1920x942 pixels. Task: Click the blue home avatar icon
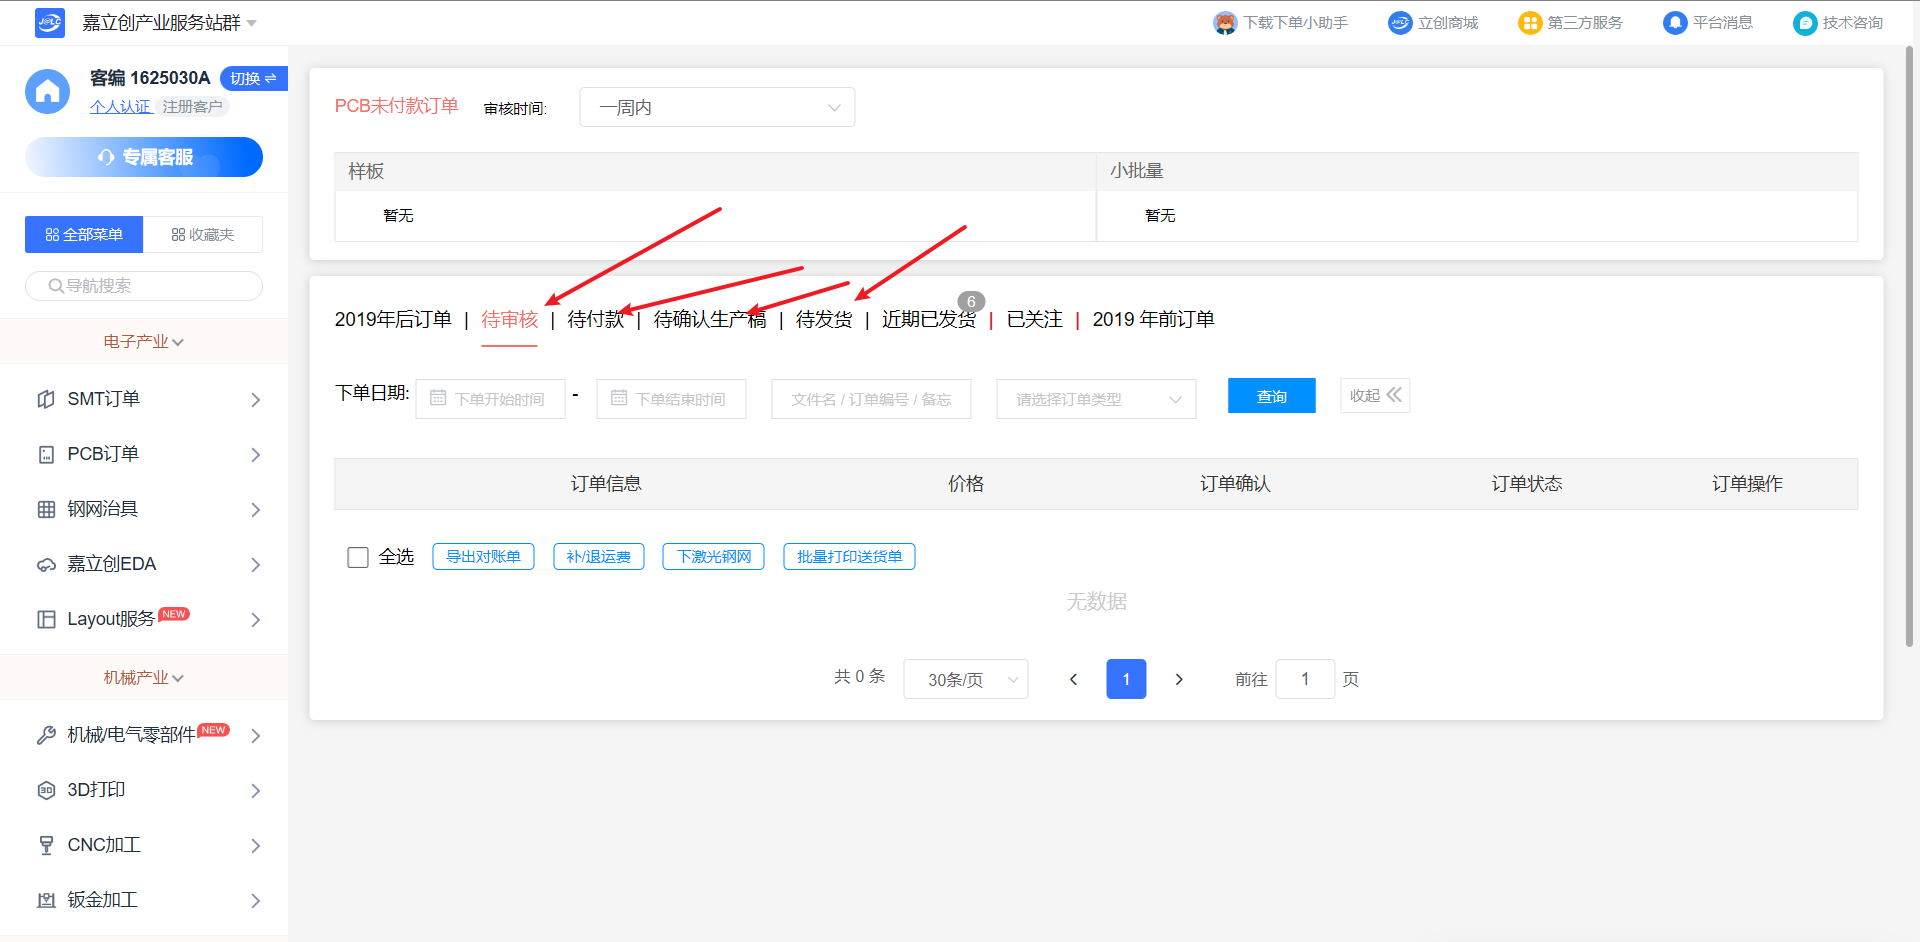47,91
